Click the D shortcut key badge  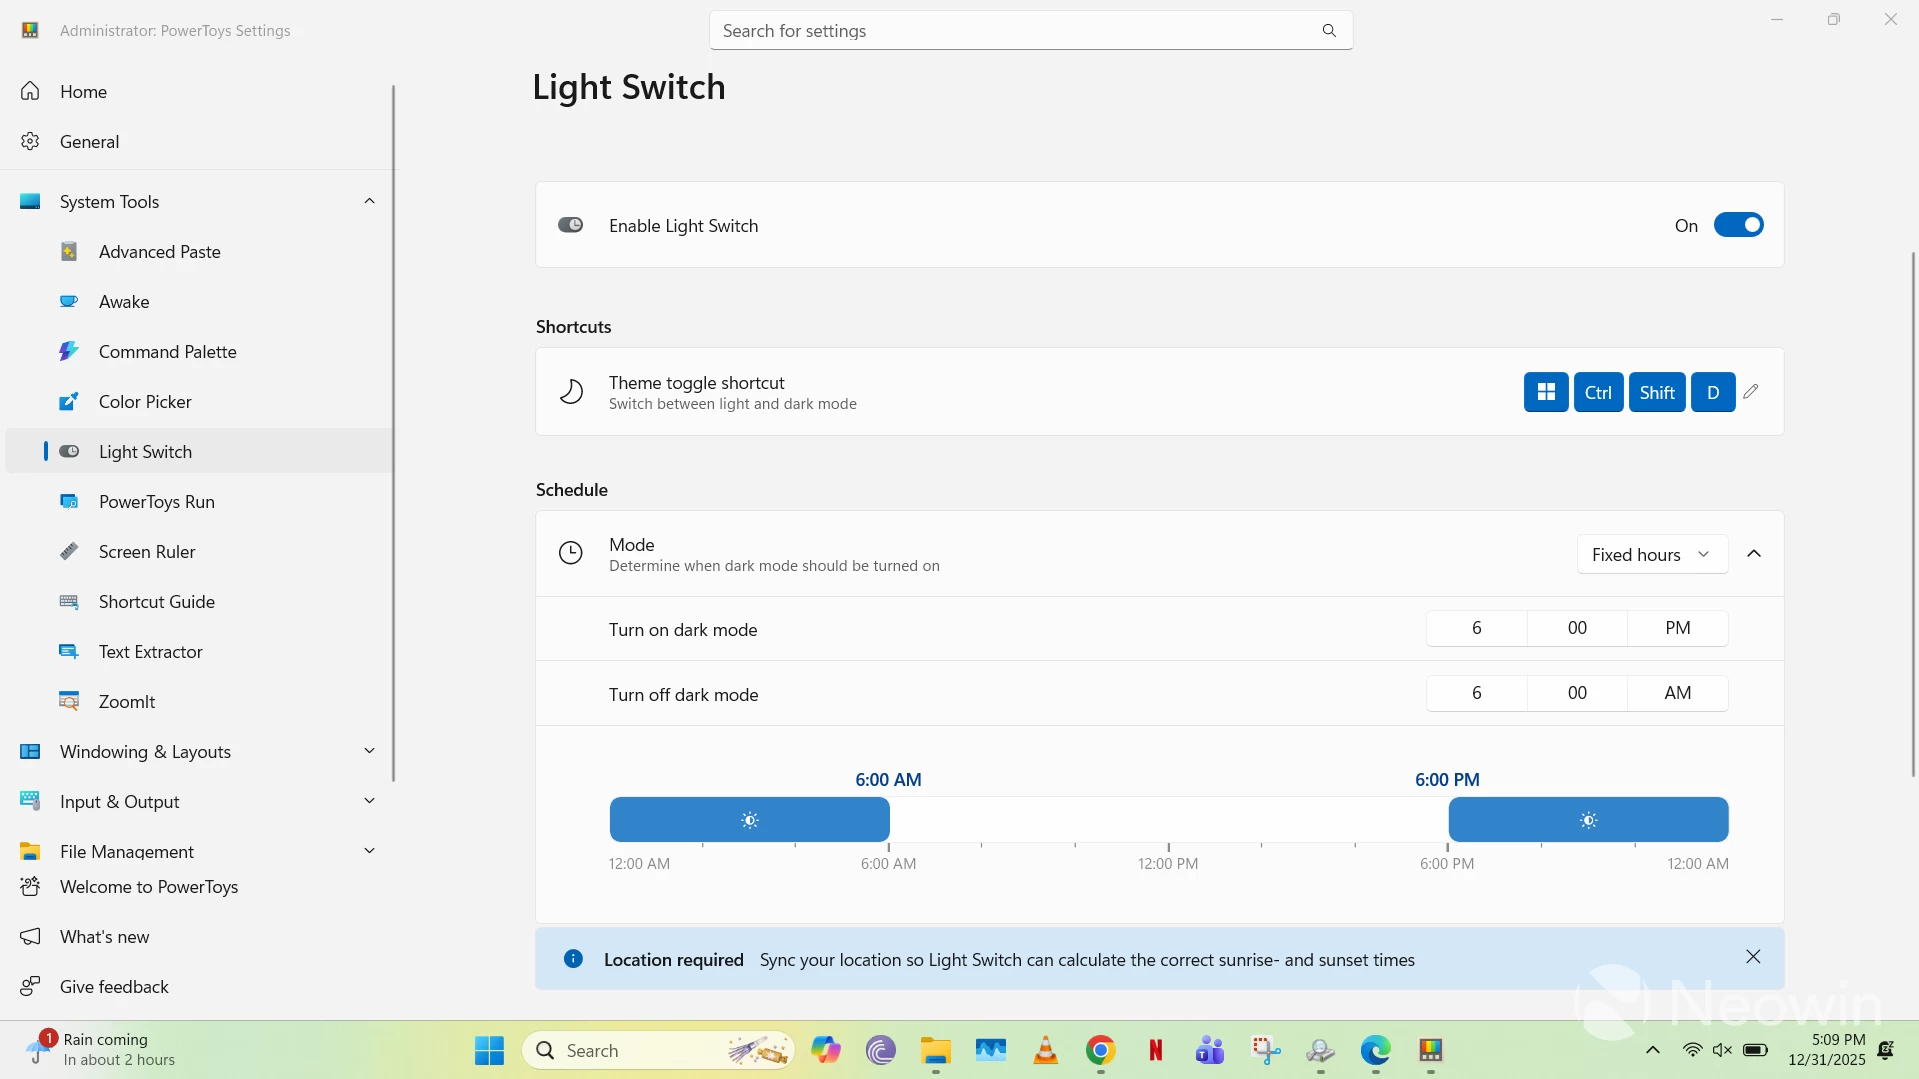1713,392
